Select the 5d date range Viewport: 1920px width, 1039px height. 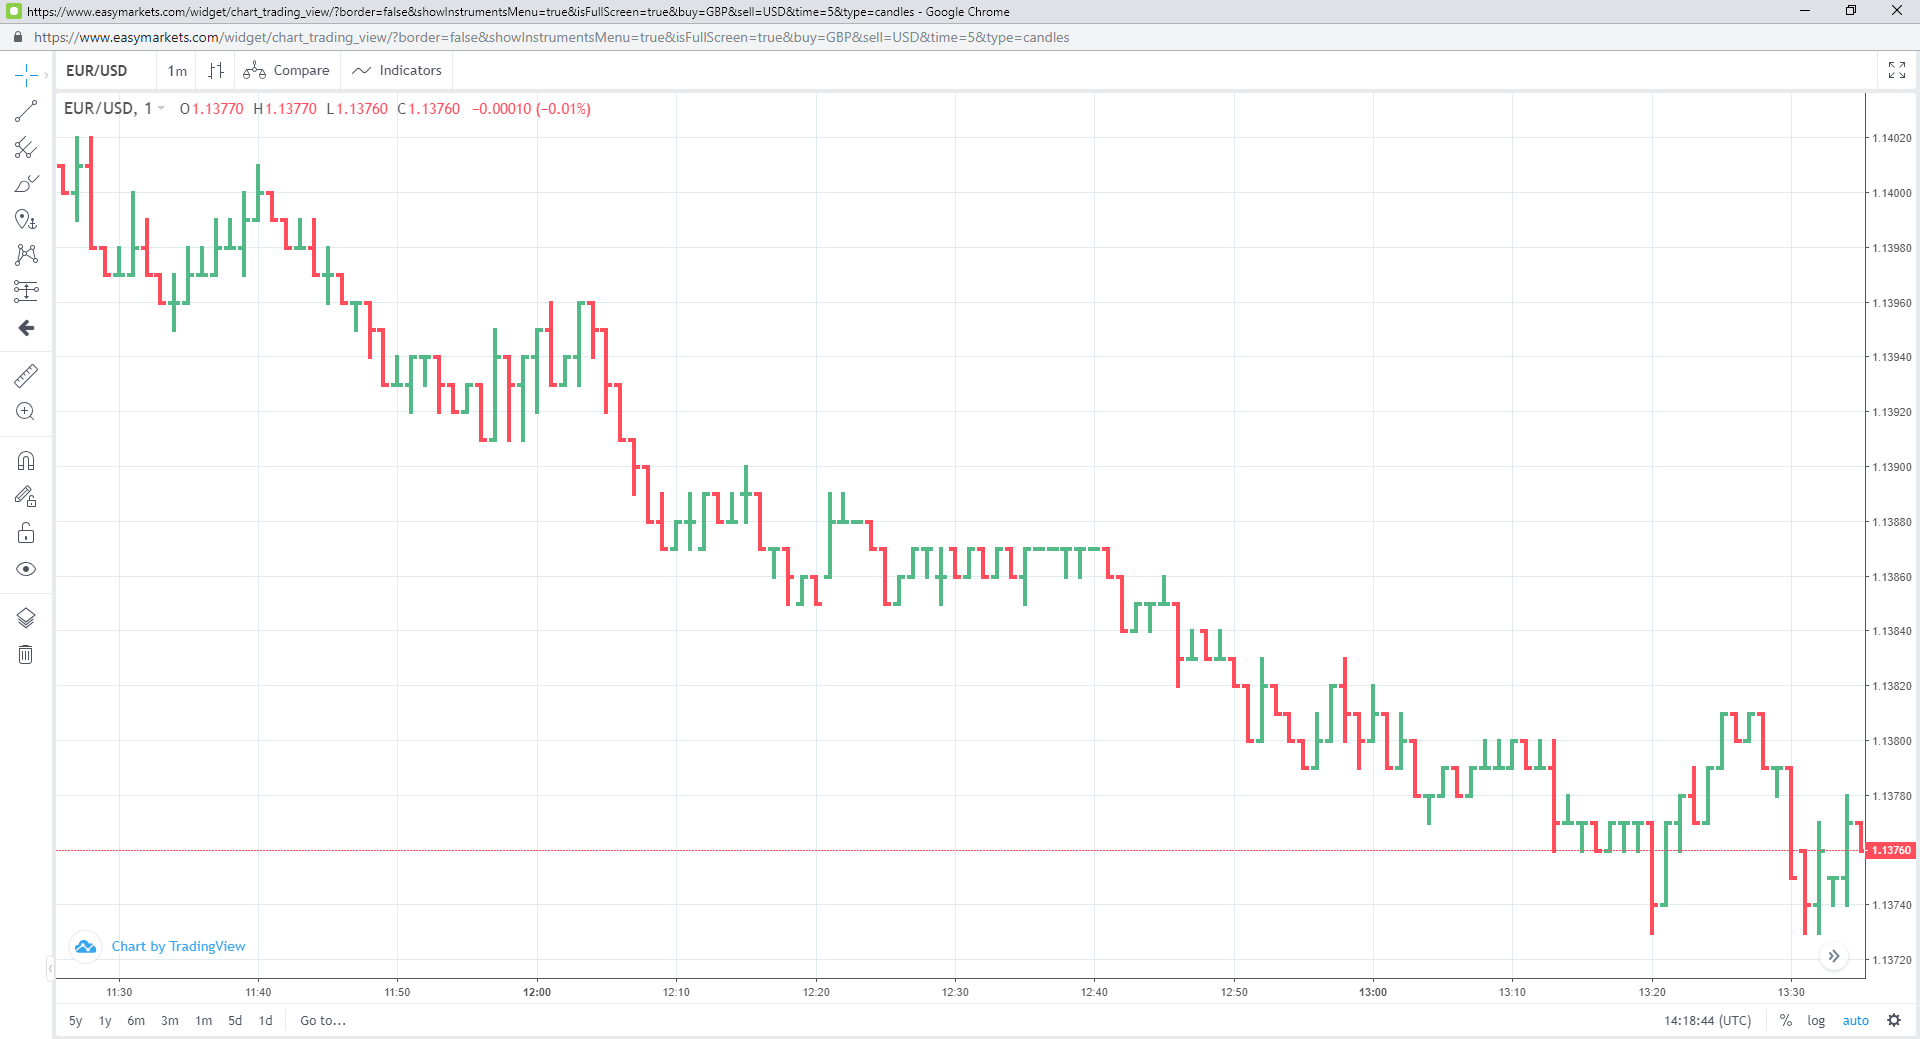pyautogui.click(x=235, y=1021)
